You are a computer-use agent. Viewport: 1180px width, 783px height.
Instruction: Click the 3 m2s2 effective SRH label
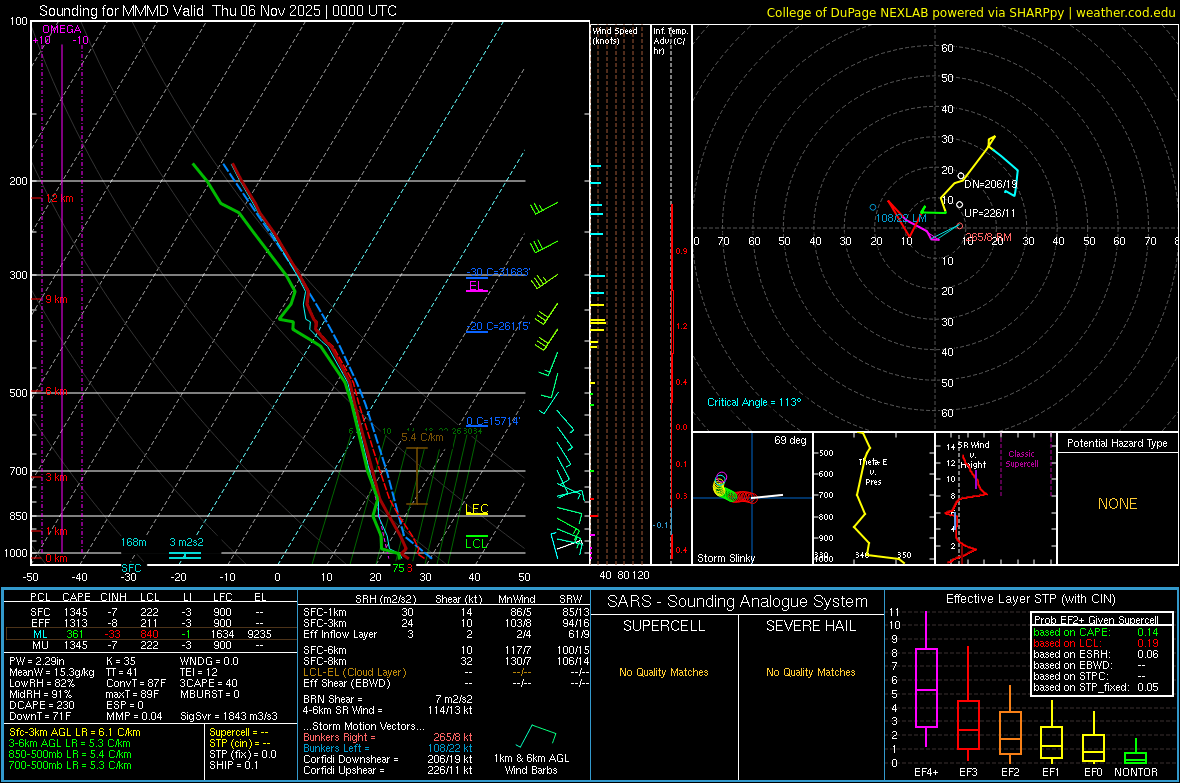(x=186, y=542)
